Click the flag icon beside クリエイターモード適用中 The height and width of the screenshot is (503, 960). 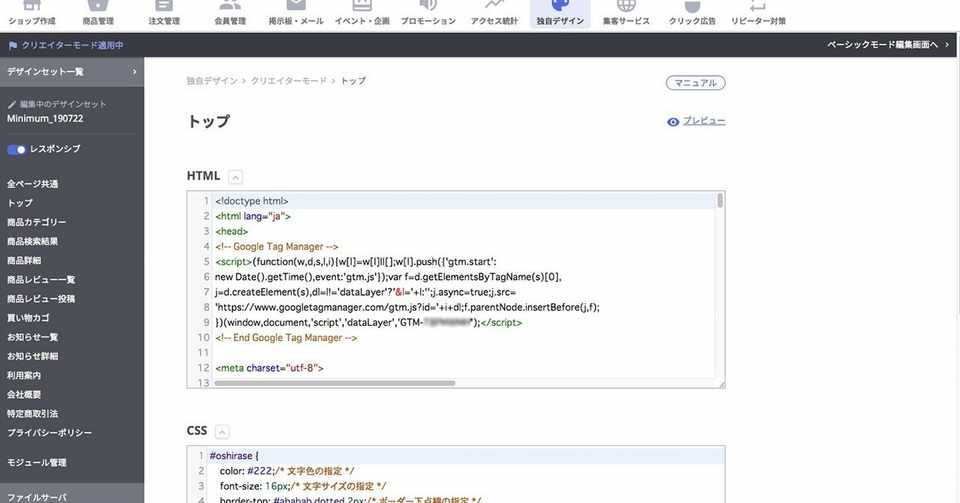click(12, 45)
